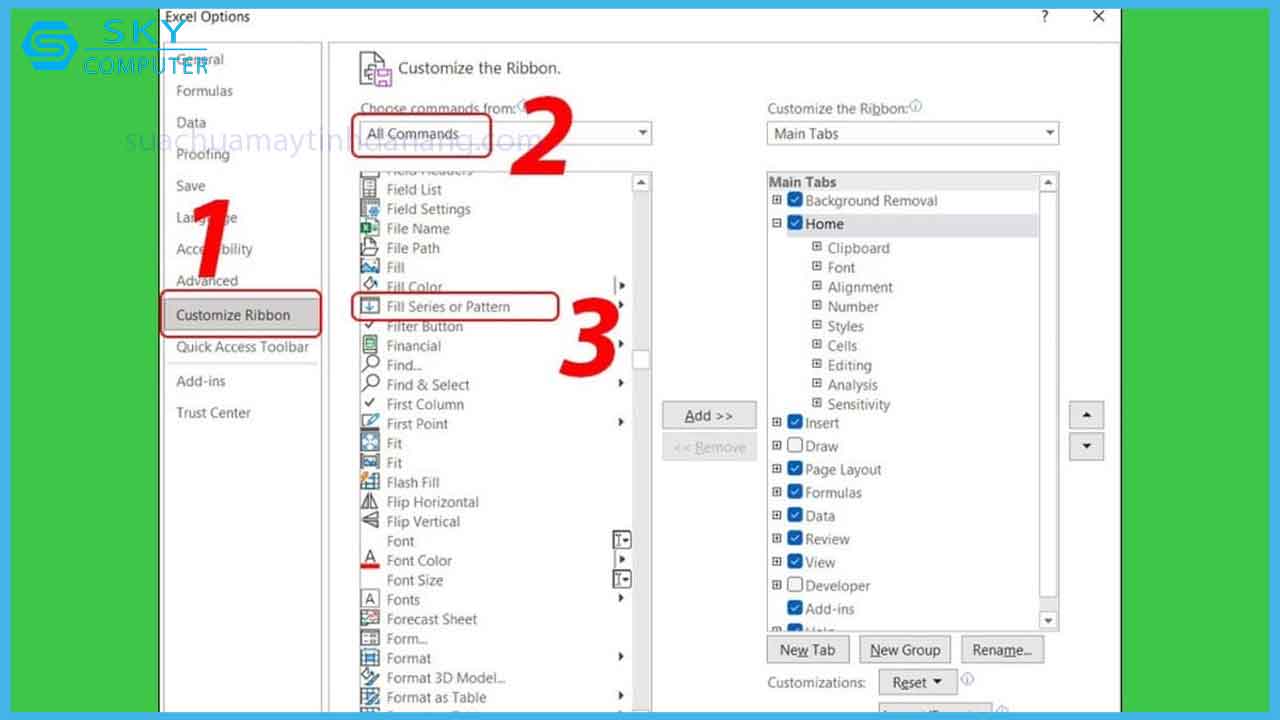Click the help question mark in title bar

point(1045,17)
